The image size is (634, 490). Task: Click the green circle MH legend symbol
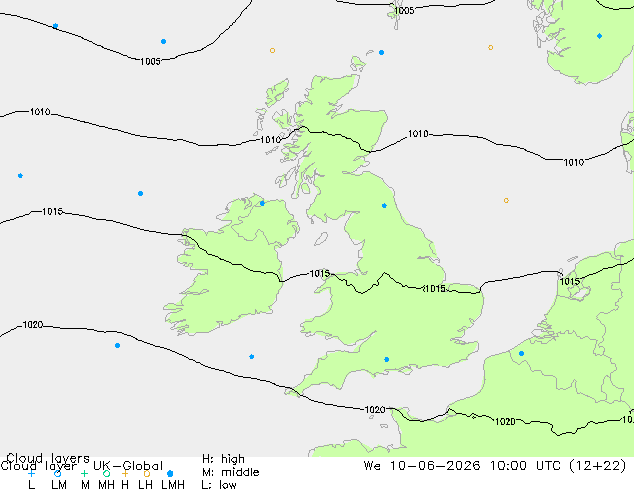coord(106,473)
